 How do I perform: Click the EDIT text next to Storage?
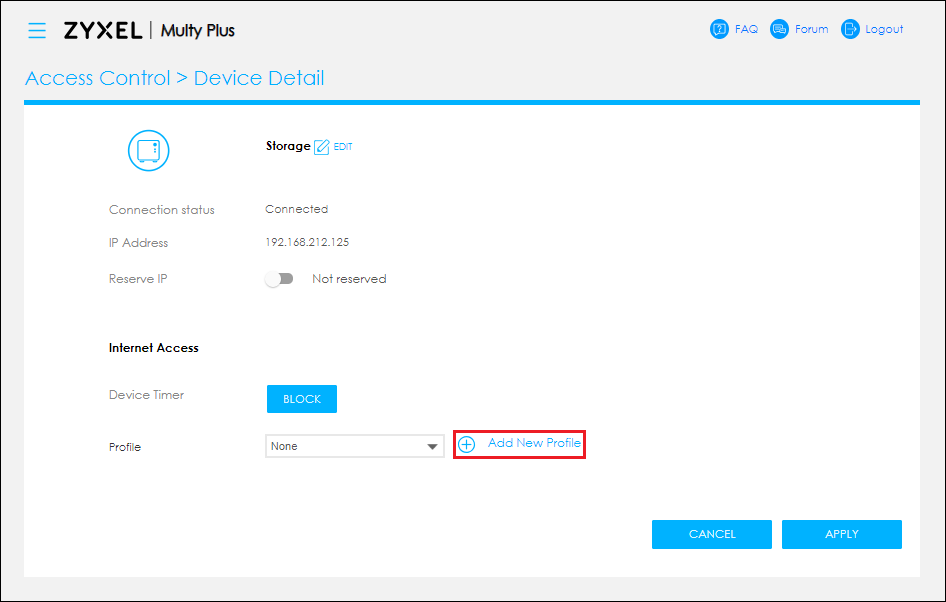tap(343, 147)
